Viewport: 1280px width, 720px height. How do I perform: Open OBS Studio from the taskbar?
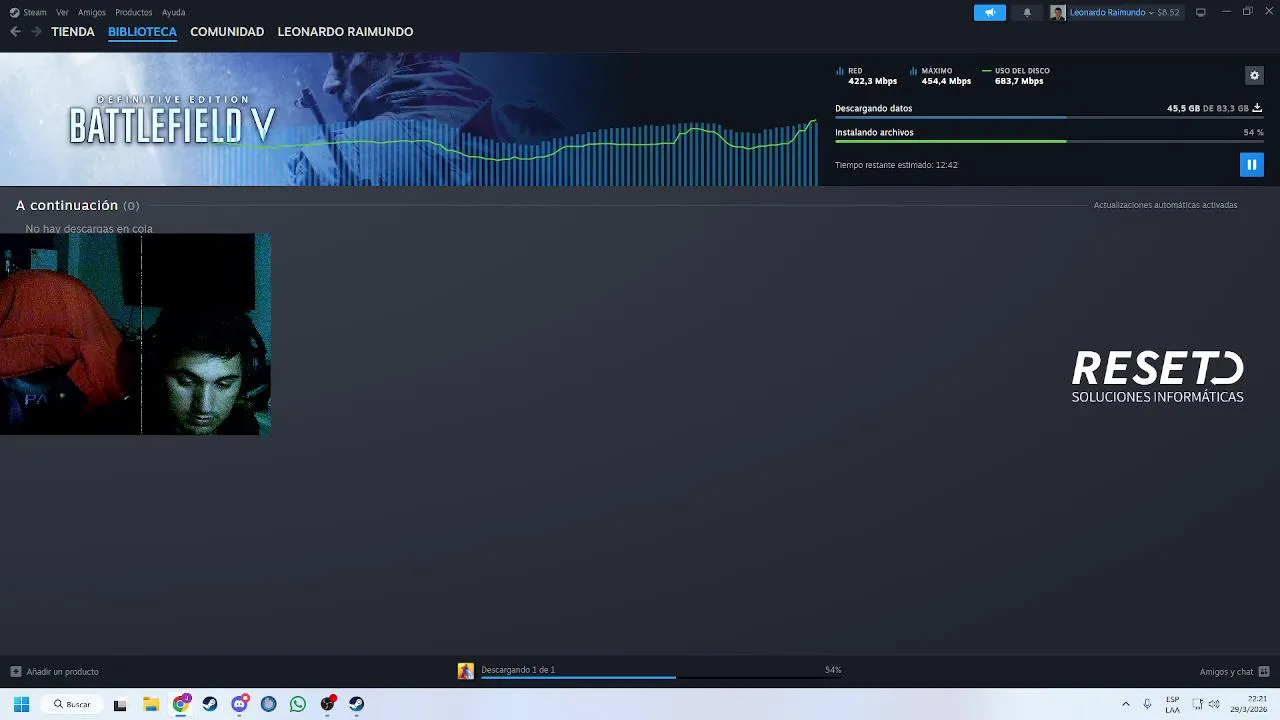(327, 704)
